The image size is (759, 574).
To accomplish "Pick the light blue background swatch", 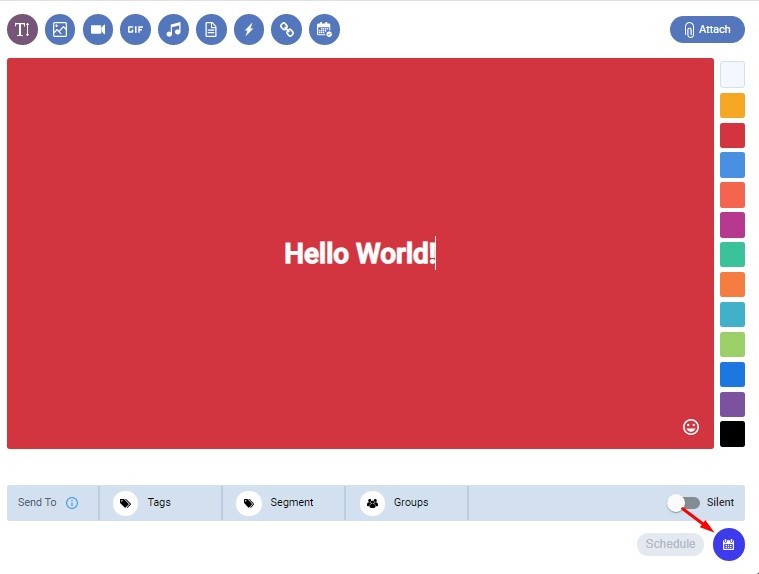I will coord(732,165).
